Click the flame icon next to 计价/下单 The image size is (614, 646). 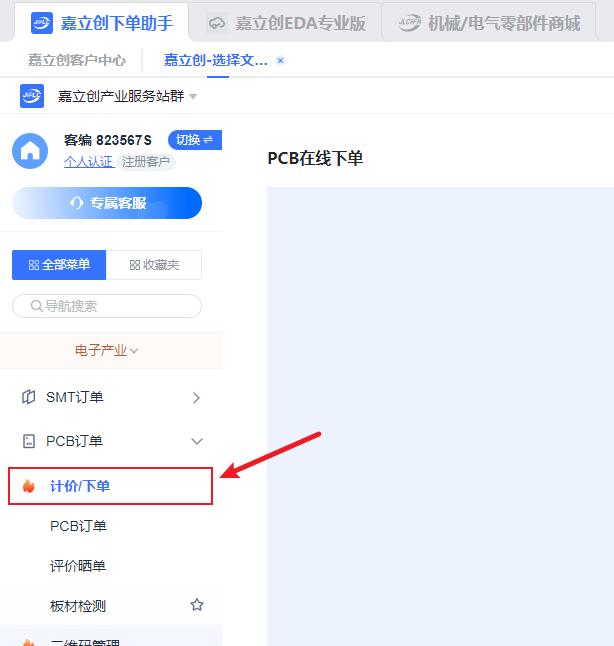pyautogui.click(x=28, y=486)
